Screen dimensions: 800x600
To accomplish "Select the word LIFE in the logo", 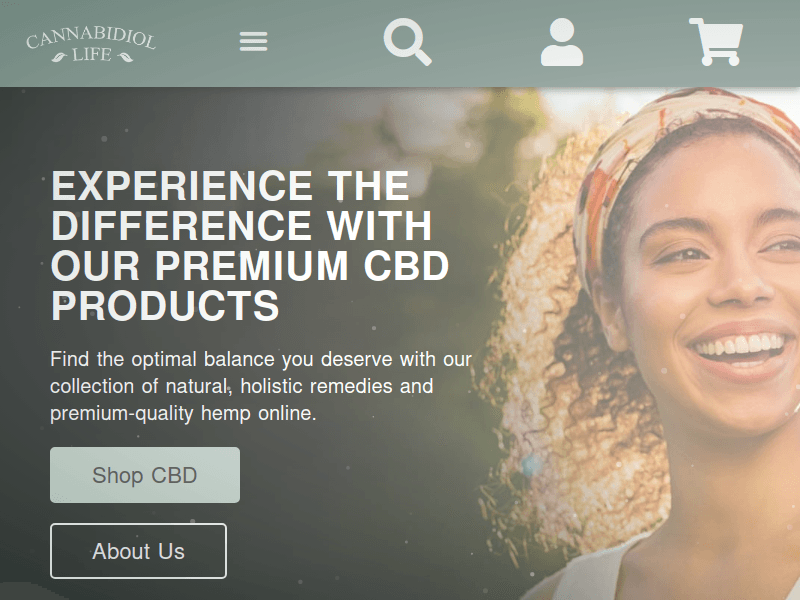I will (92, 55).
